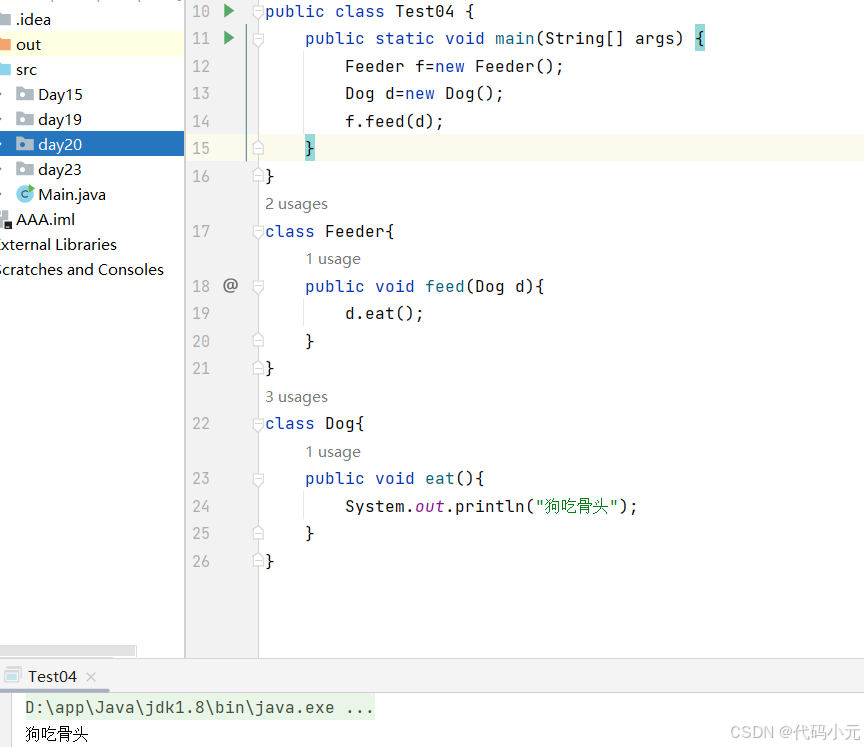Image resolution: width=864 pixels, height=747 pixels.
Task: Collapse the feed method fold on line 18
Action: point(257,286)
